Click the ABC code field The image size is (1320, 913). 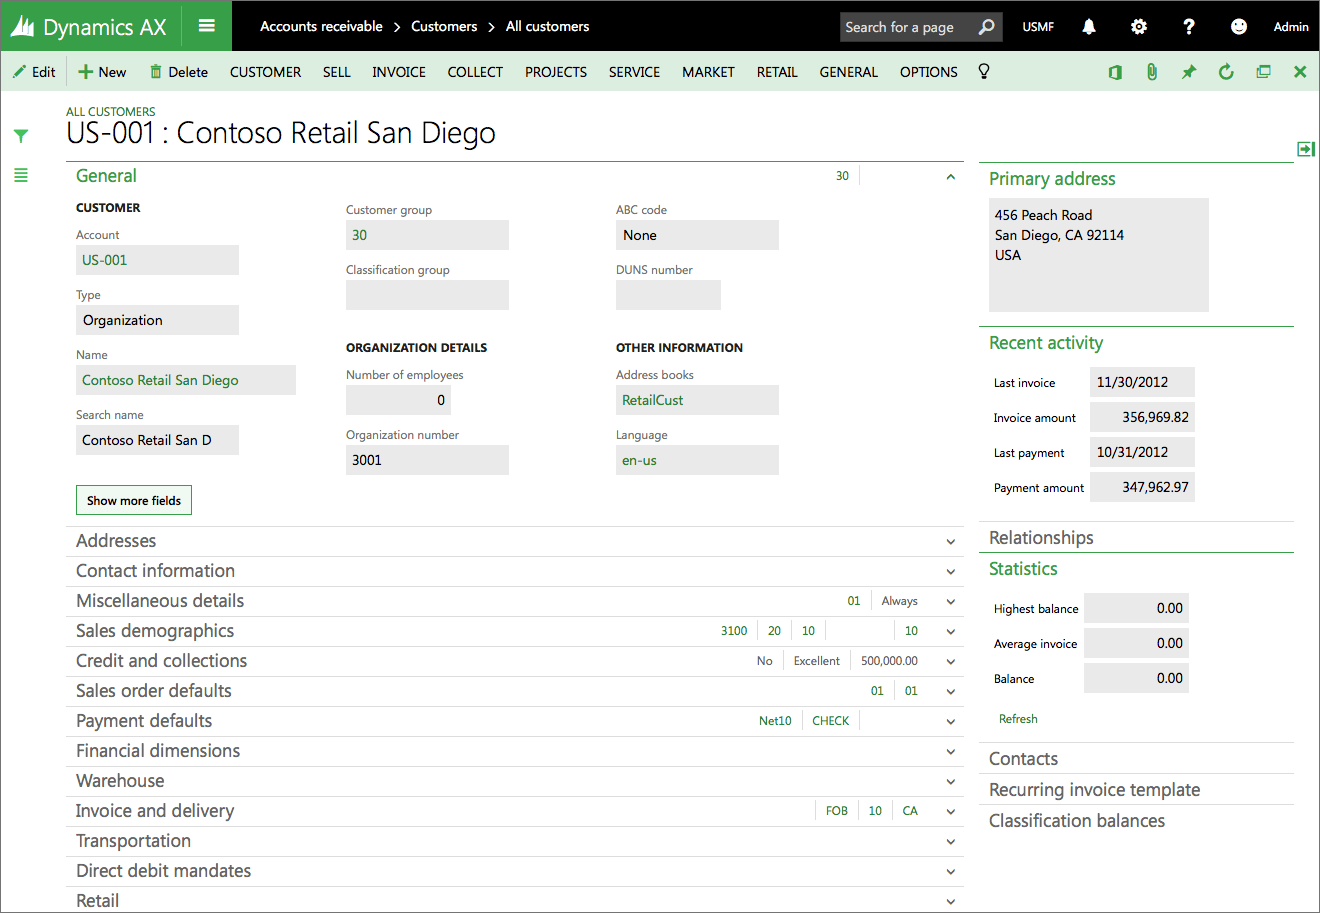pos(697,235)
